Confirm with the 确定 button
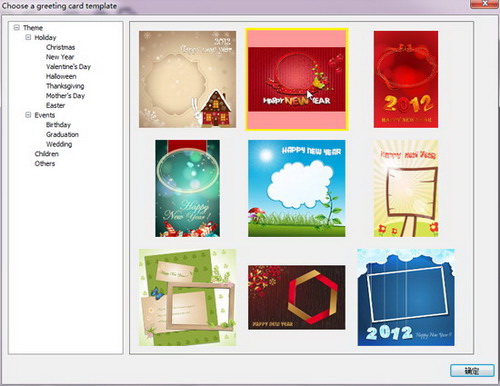 472,371
